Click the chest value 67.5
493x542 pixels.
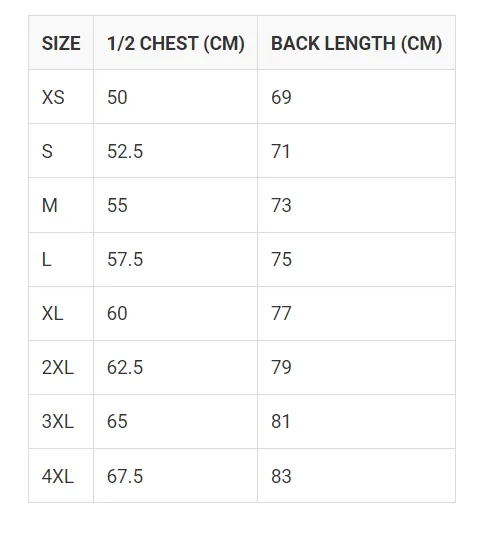[x=125, y=476]
